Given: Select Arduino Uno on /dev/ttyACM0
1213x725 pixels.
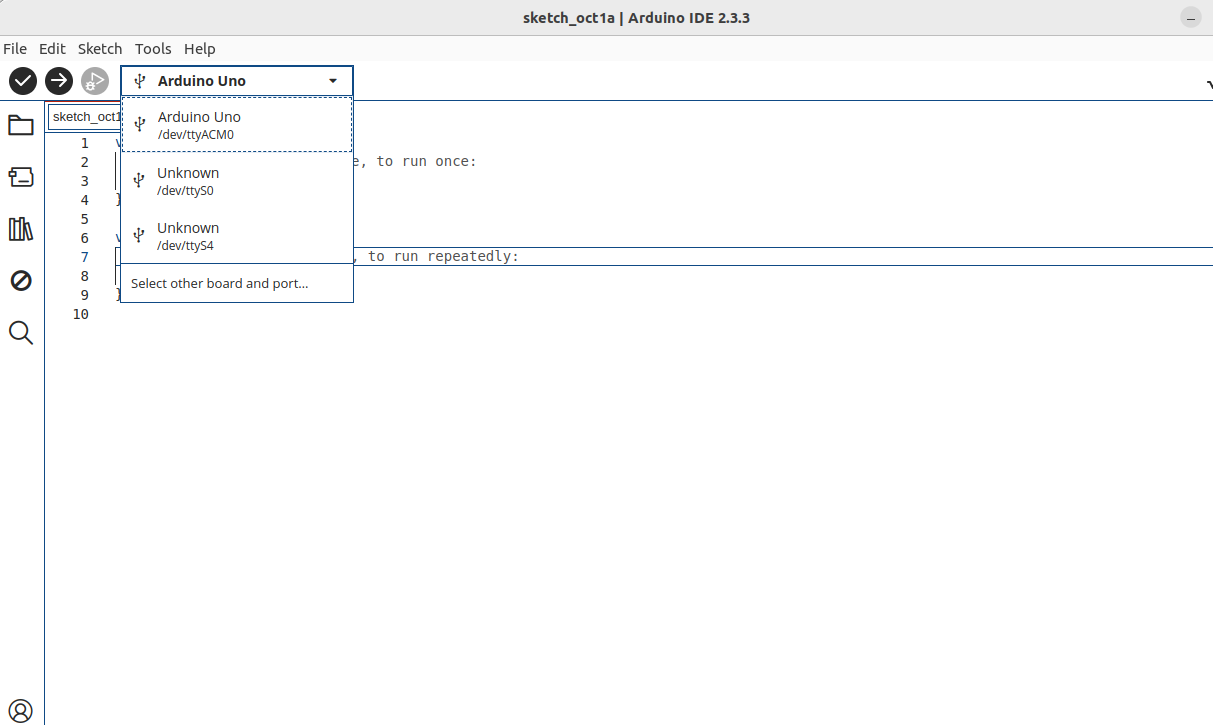Looking at the screenshot, I should coord(237,125).
